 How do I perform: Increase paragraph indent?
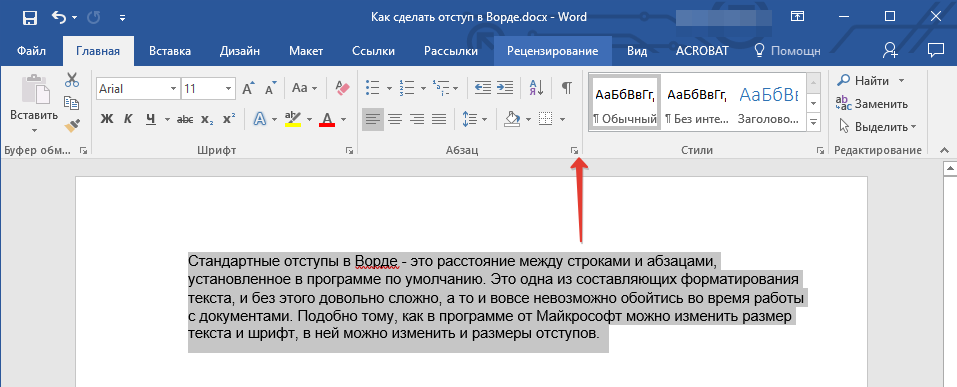(x=505, y=89)
